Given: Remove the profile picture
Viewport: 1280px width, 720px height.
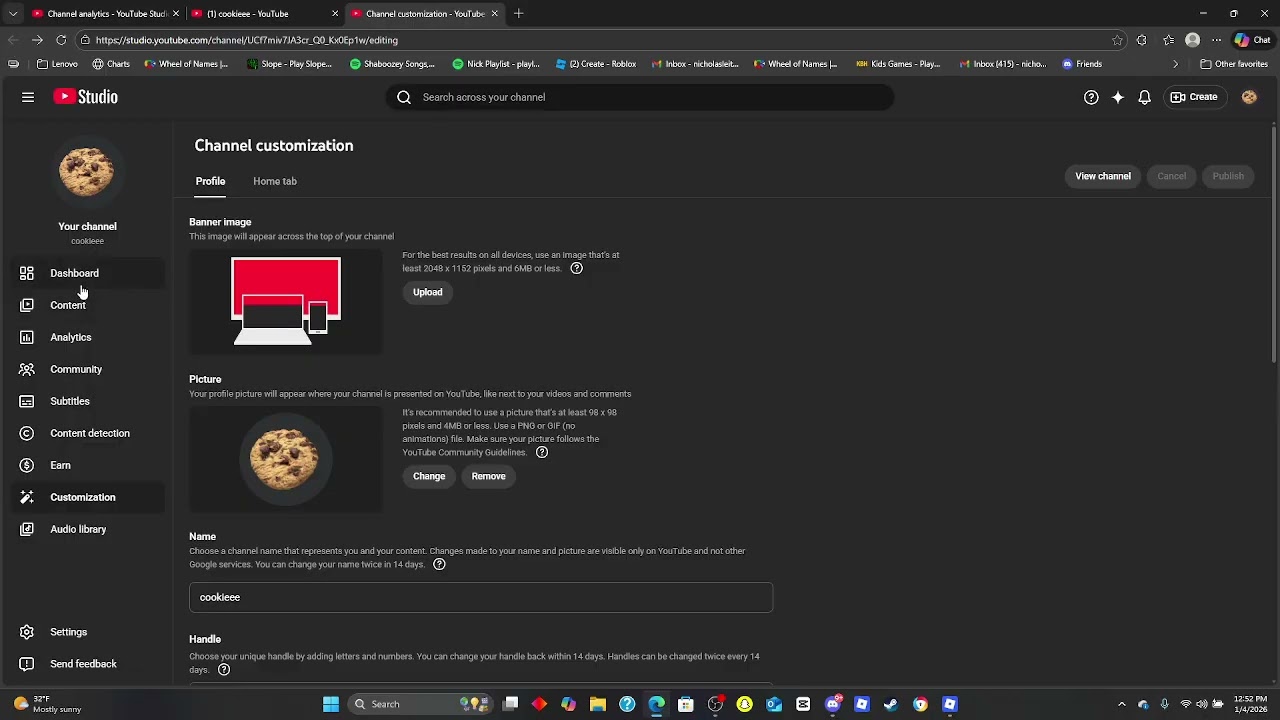Looking at the screenshot, I should [x=489, y=476].
